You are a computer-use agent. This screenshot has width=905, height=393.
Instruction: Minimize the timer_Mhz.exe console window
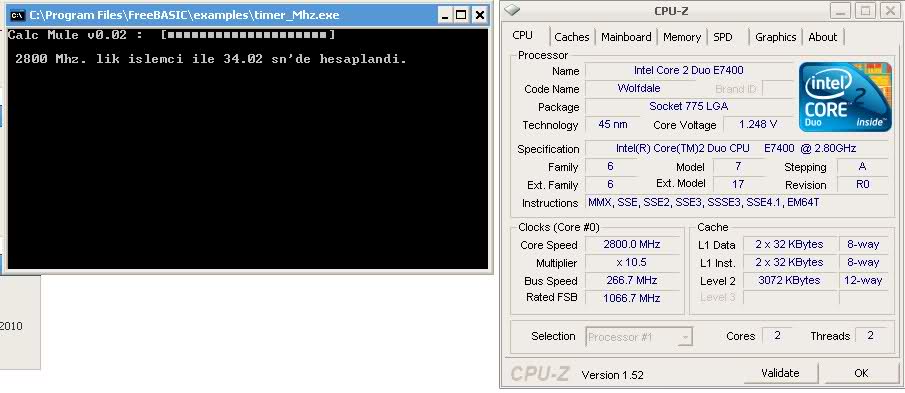coord(444,16)
